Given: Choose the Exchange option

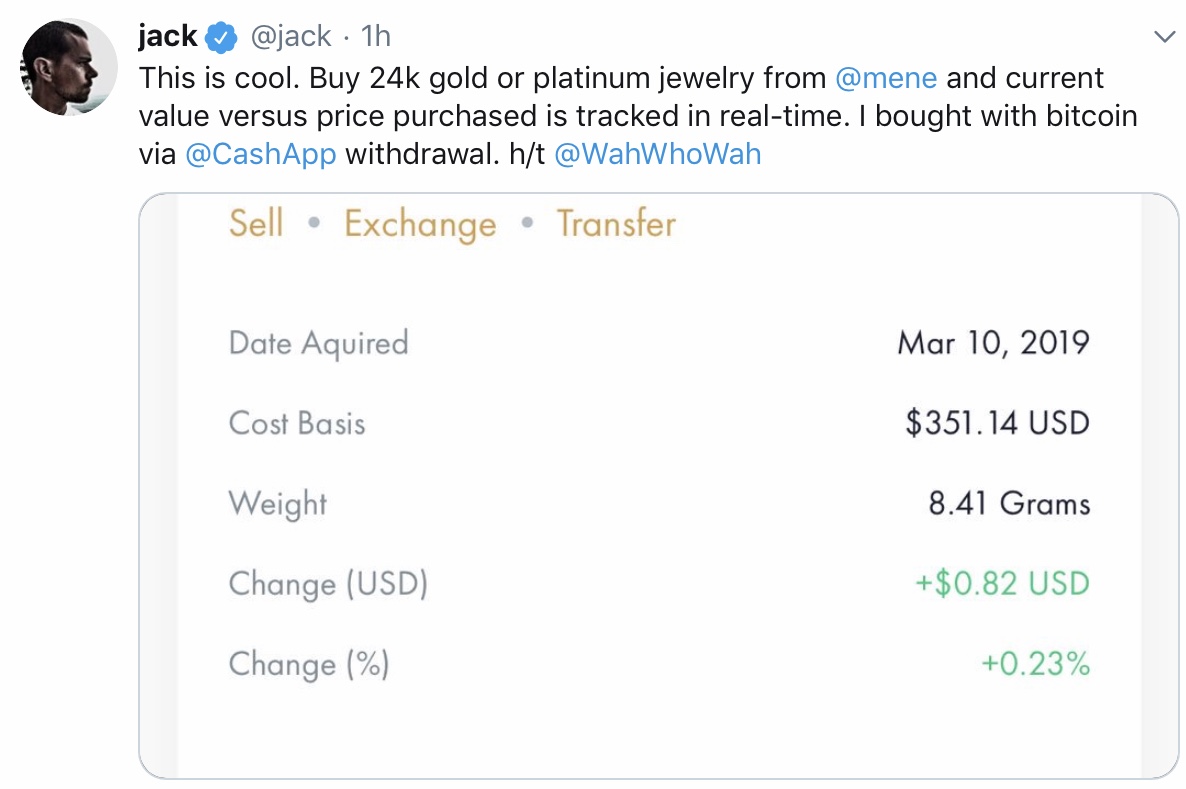Looking at the screenshot, I should pyautogui.click(x=420, y=224).
